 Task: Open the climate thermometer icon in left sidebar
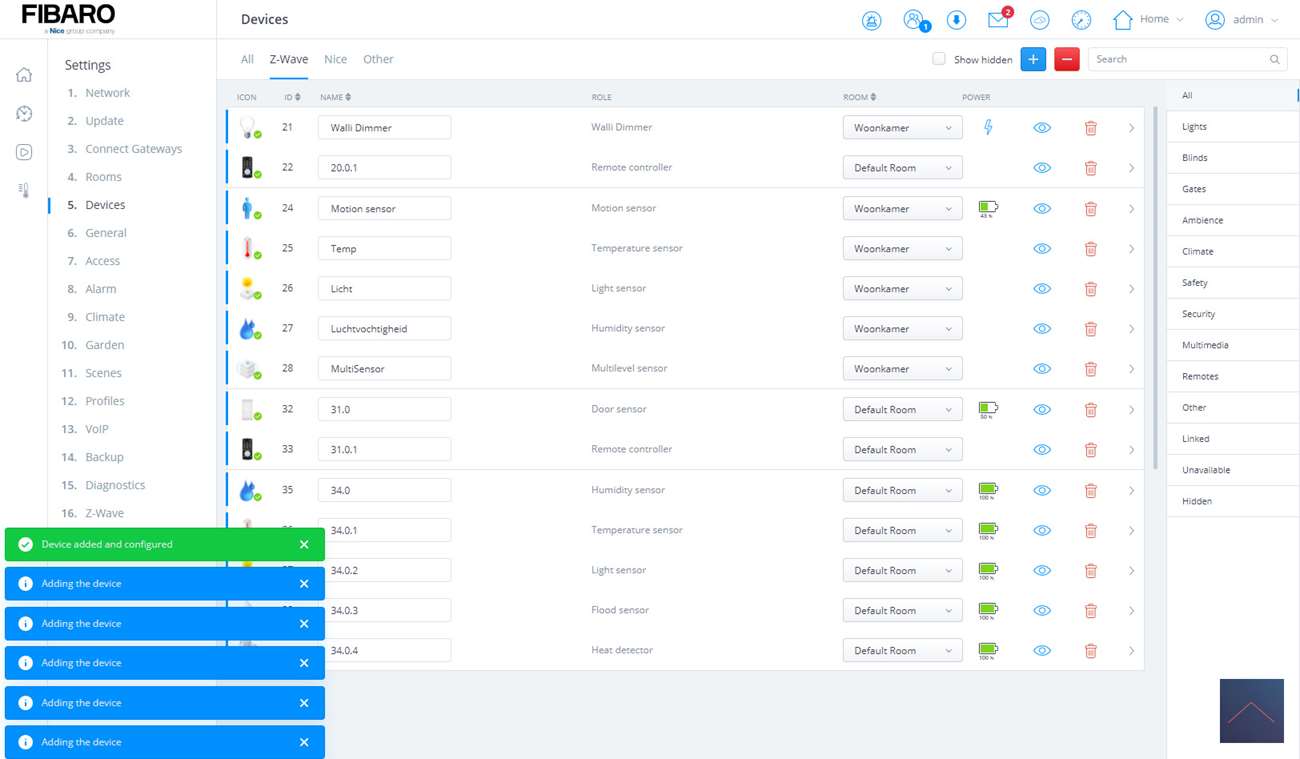coord(24,190)
